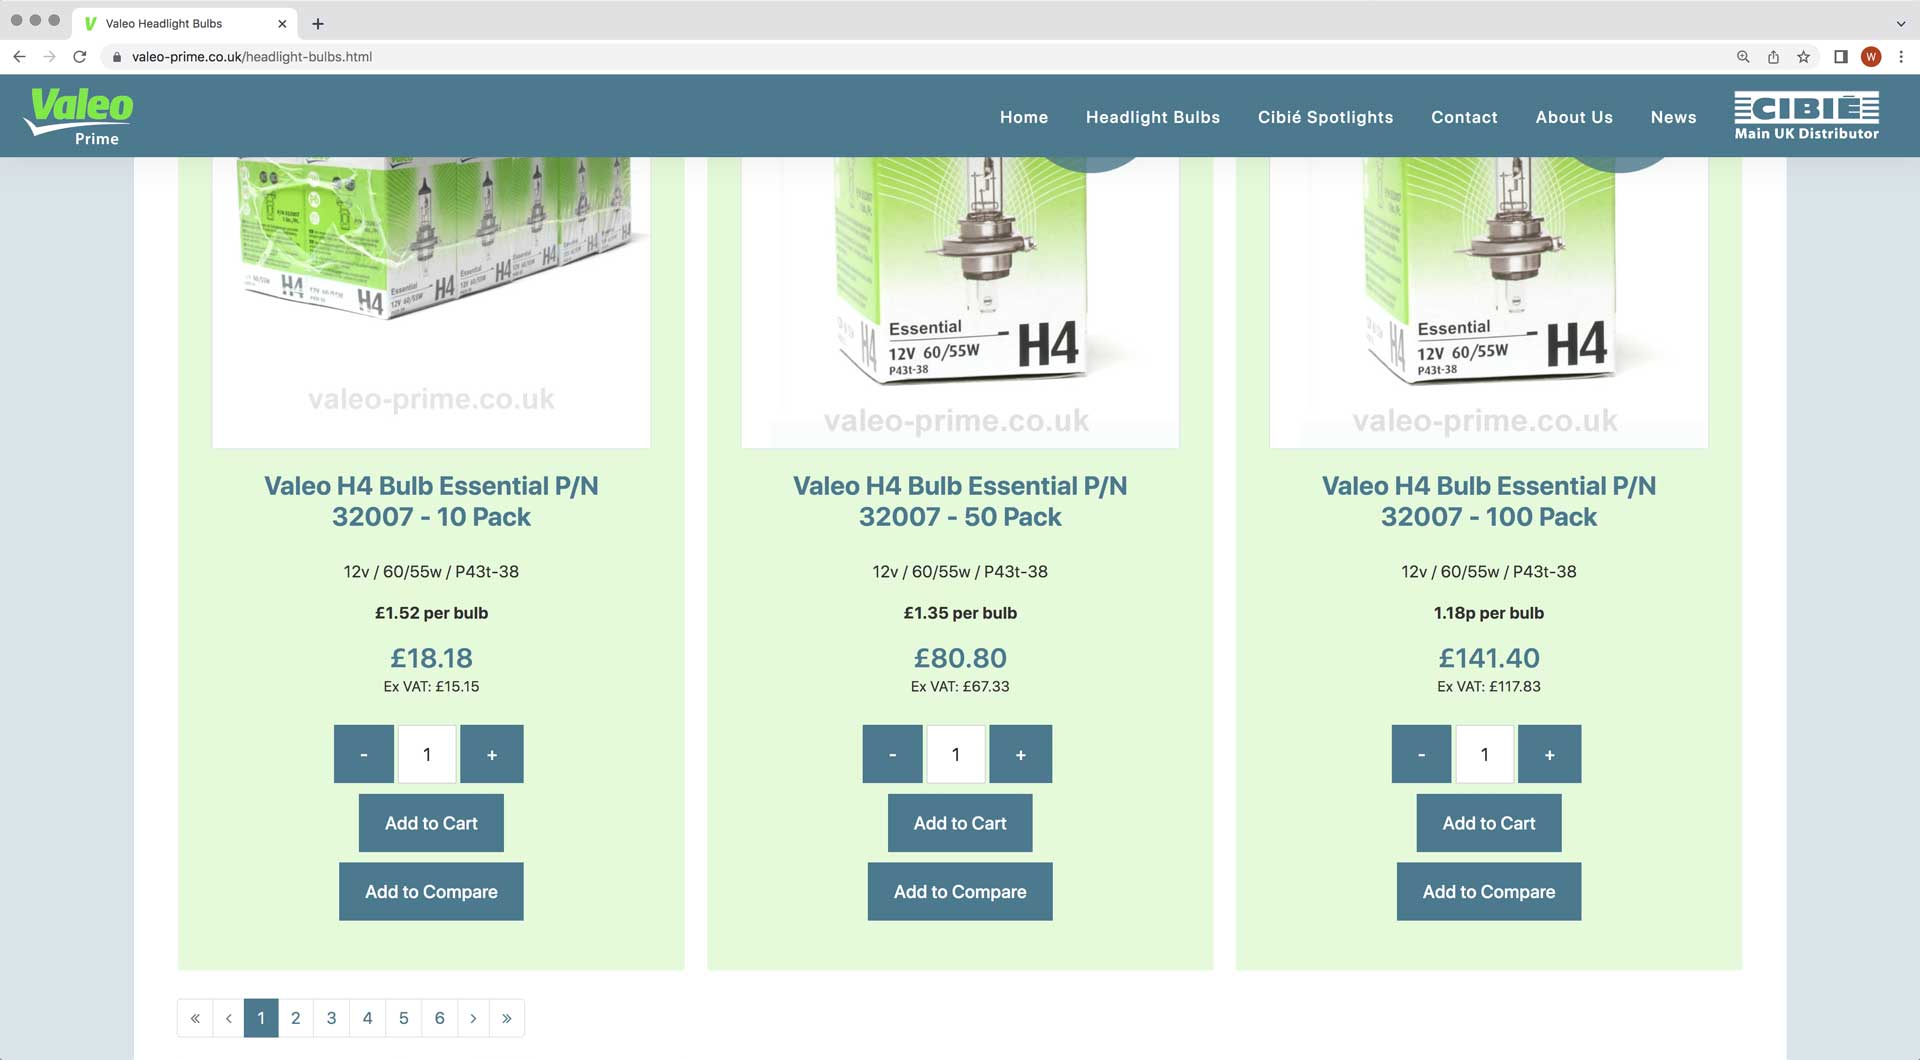Visit the News section
Screen dimensions: 1920x1060
pyautogui.click(x=1673, y=117)
